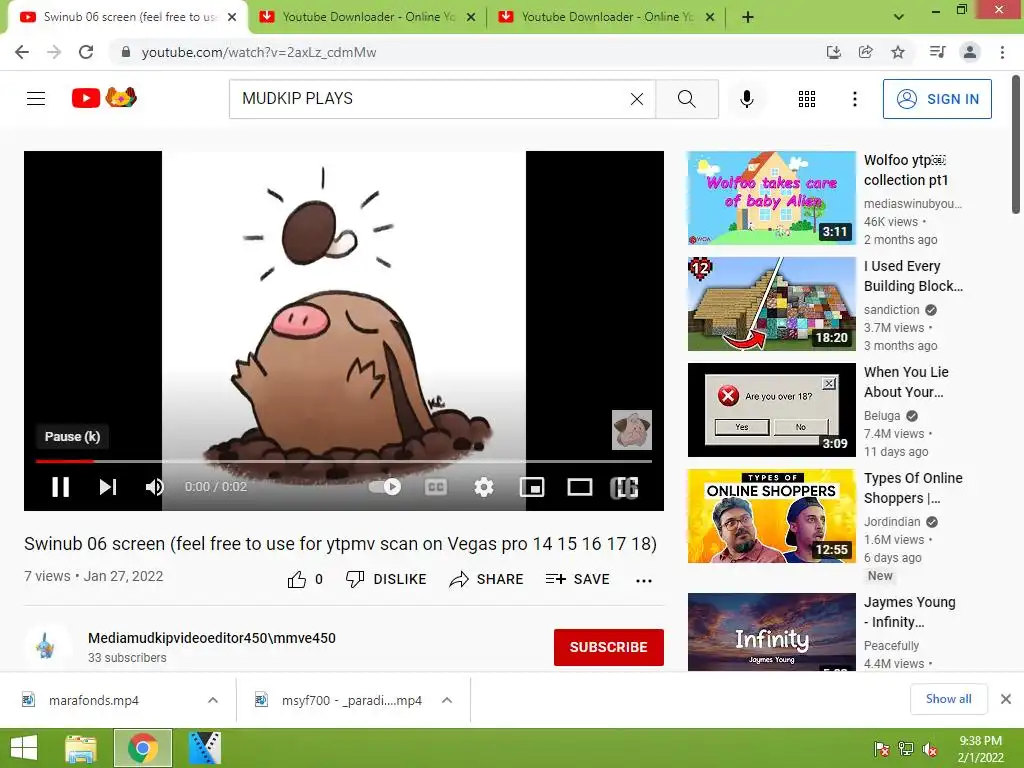The image size is (1024, 768).
Task: Switch to second Youtube Downloader tab
Action: [x=367, y=17]
